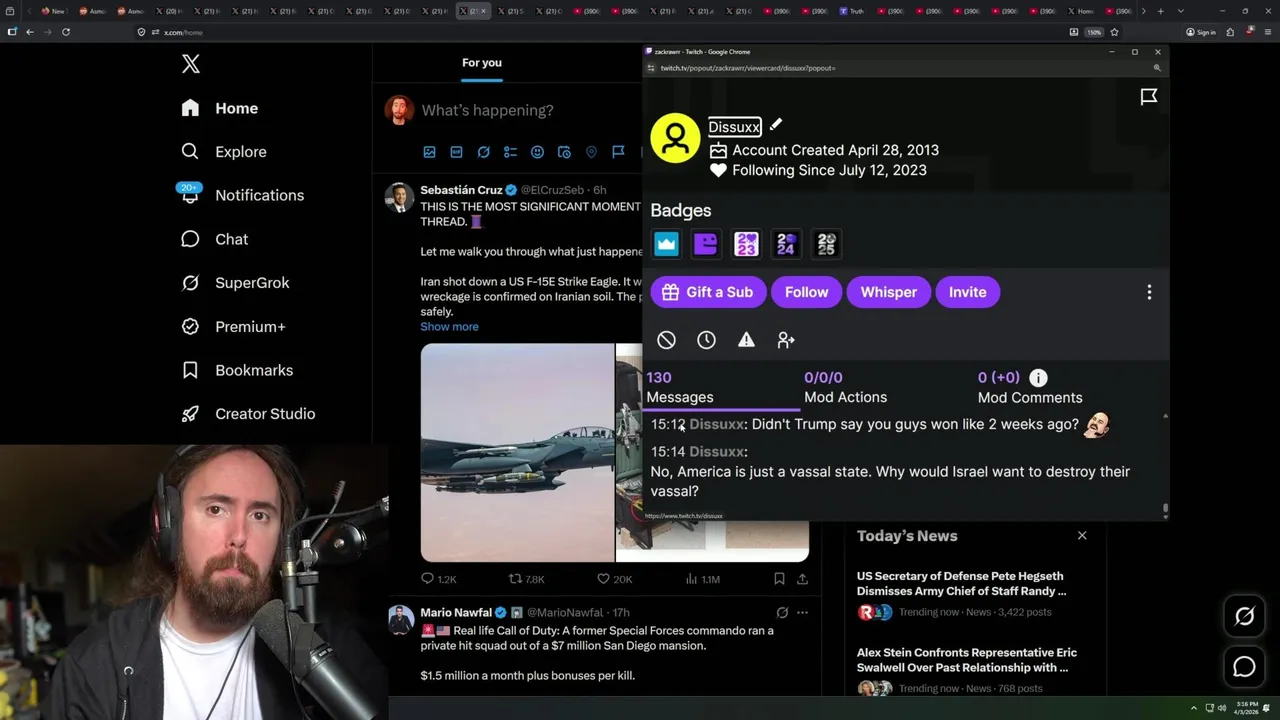Switch to the Mod Comments tab
The image size is (1280, 720).
coord(1030,387)
